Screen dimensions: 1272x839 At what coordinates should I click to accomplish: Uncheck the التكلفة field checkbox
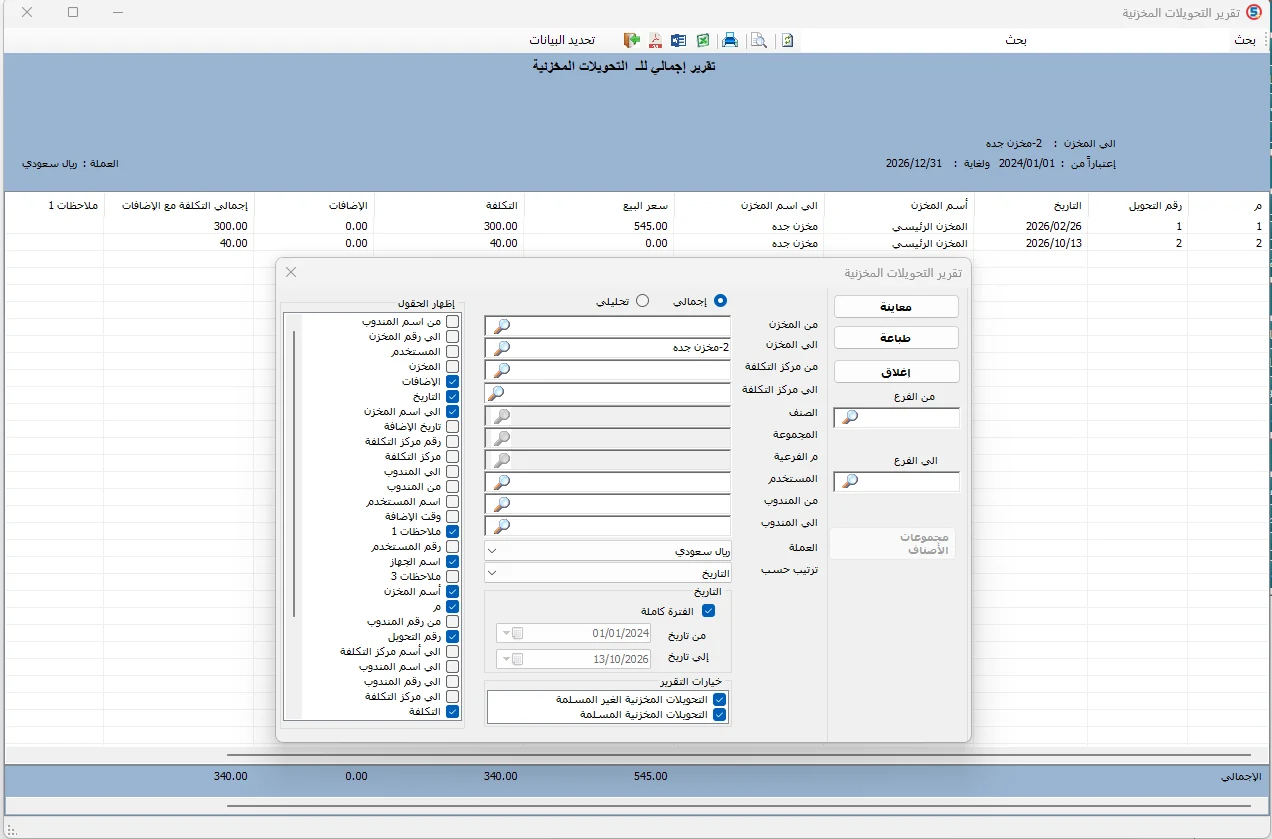[452, 712]
